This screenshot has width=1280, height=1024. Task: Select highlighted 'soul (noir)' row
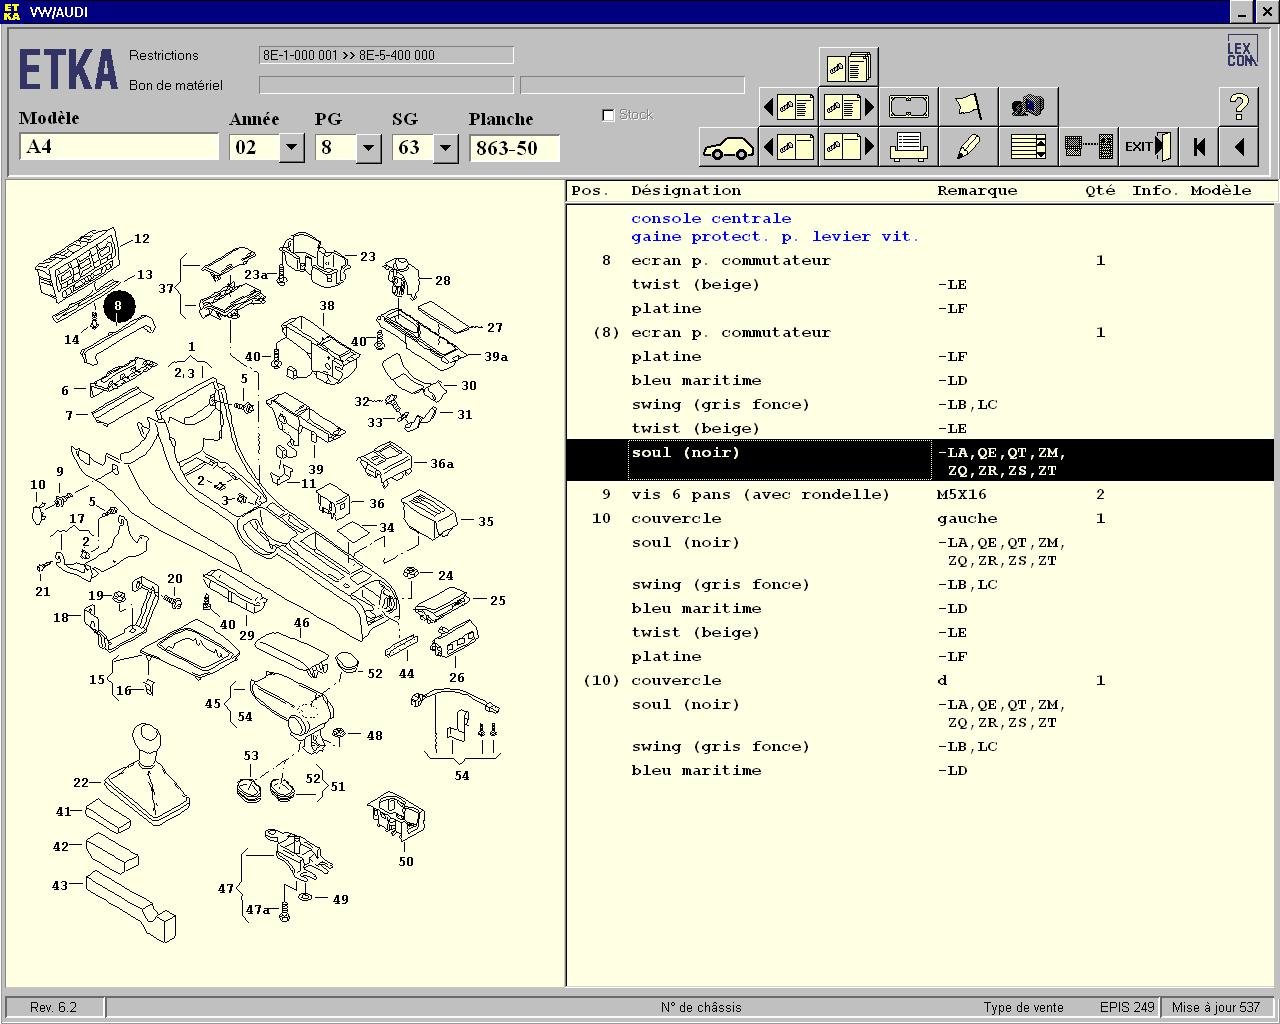tap(780, 460)
